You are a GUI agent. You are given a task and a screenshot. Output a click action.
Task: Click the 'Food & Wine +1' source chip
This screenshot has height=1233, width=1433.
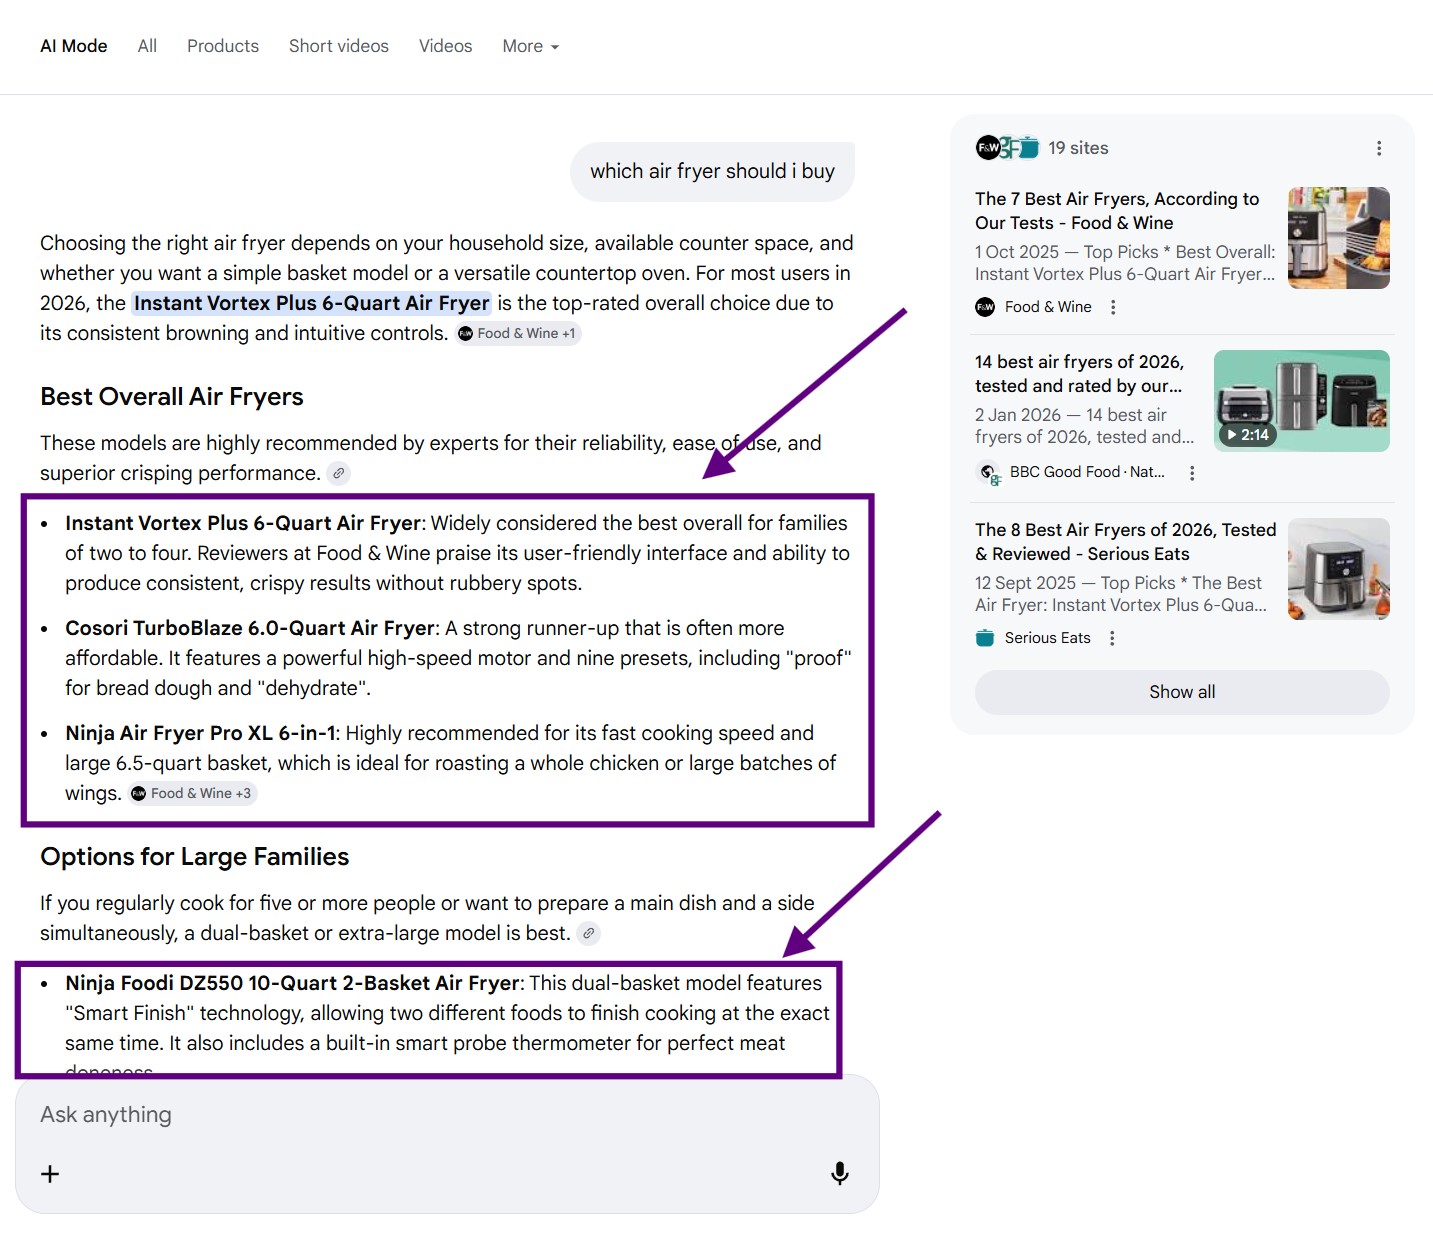pos(518,334)
